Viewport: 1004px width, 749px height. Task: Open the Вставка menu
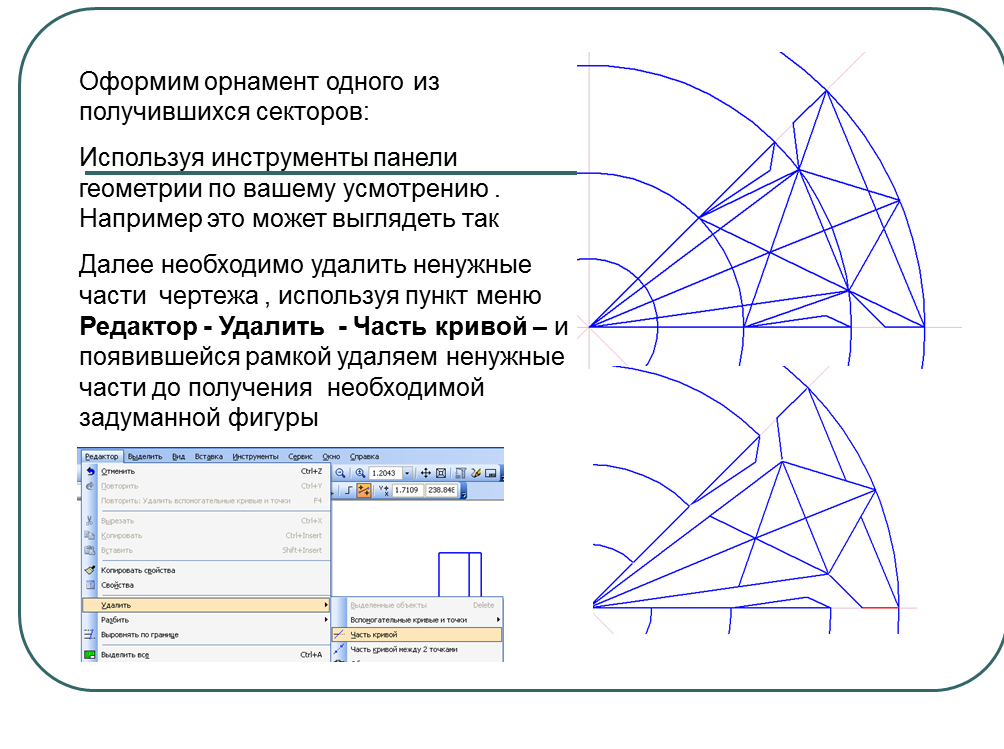coord(209,456)
